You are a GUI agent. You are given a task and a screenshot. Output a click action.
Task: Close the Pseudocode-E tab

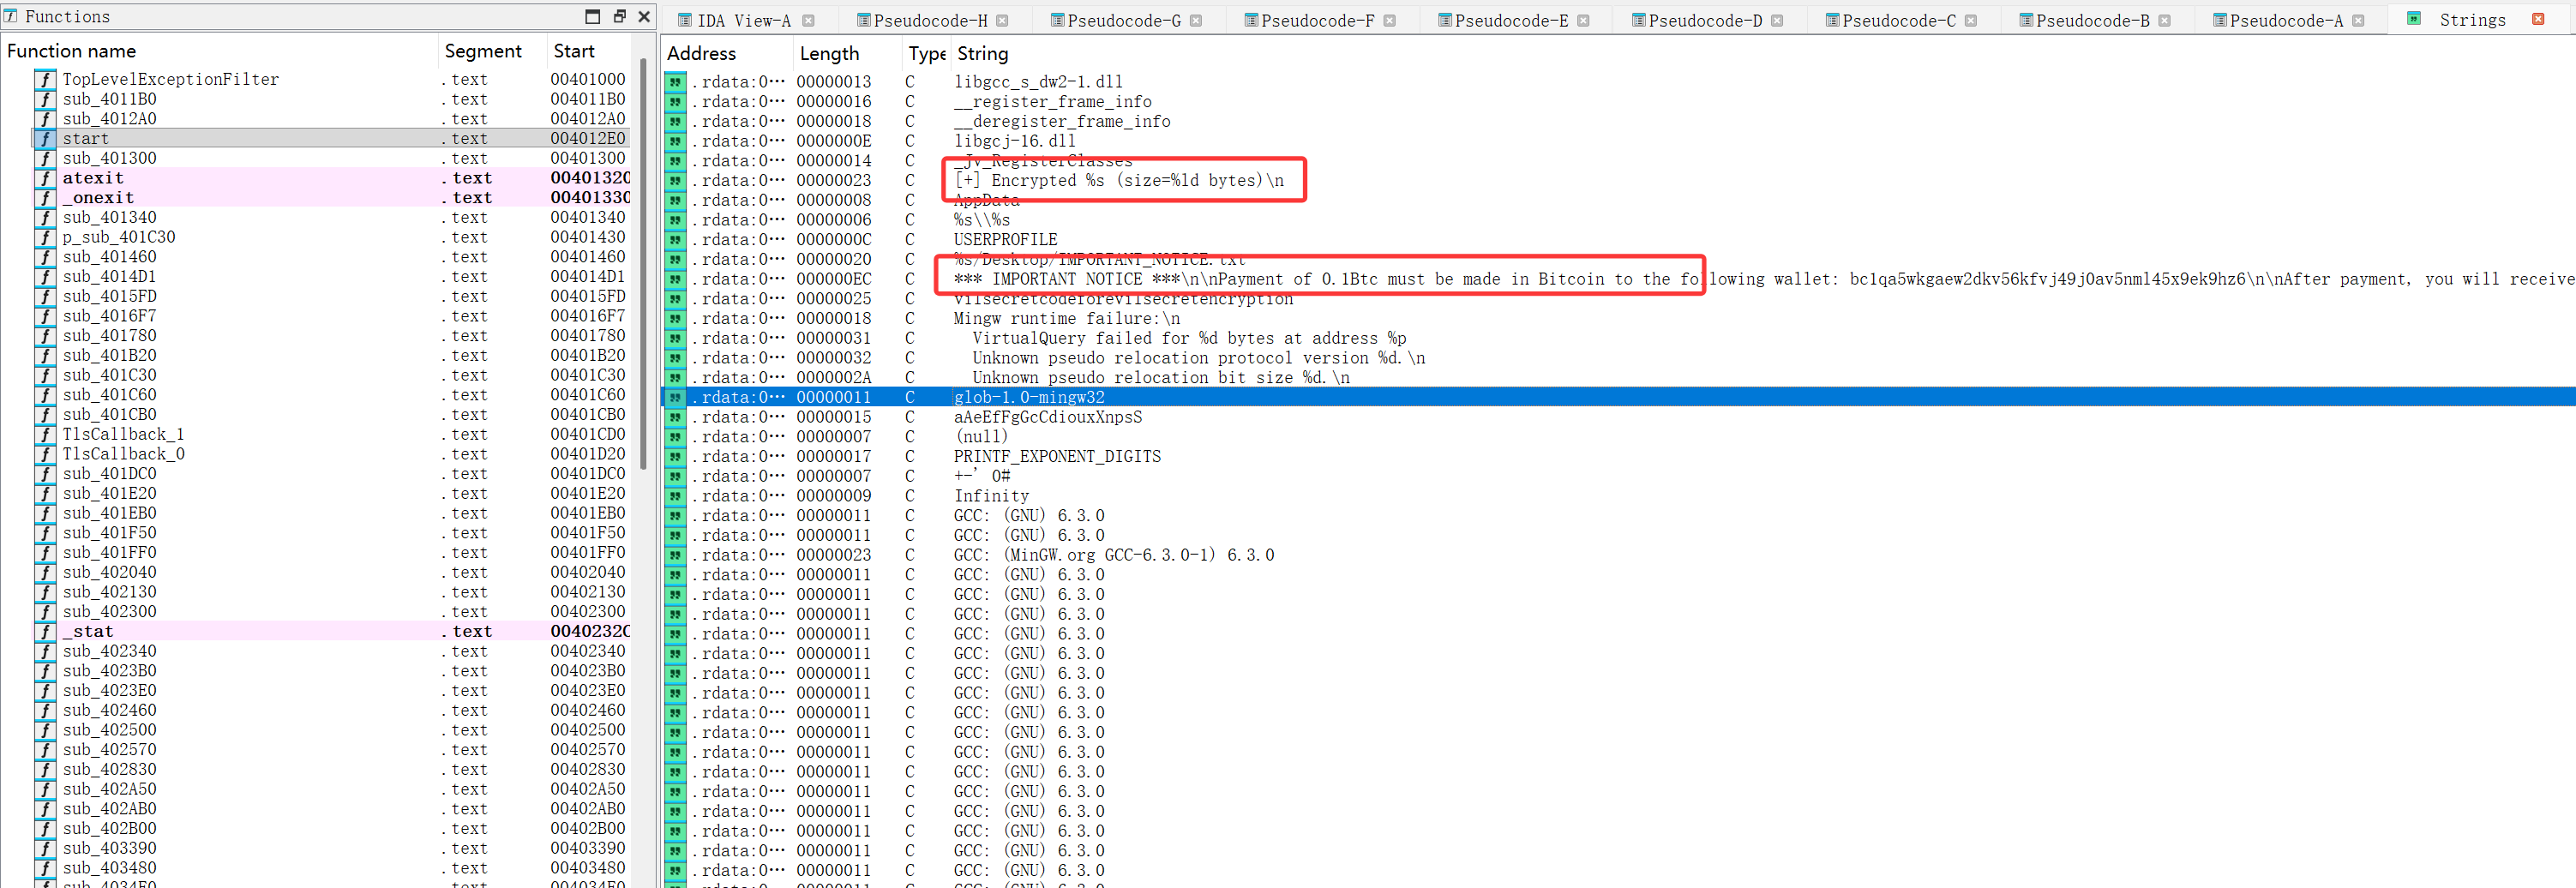click(1583, 20)
